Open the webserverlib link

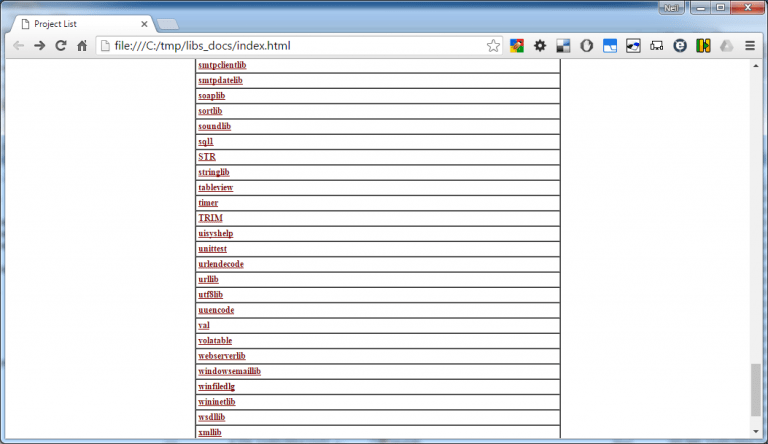[221, 356]
